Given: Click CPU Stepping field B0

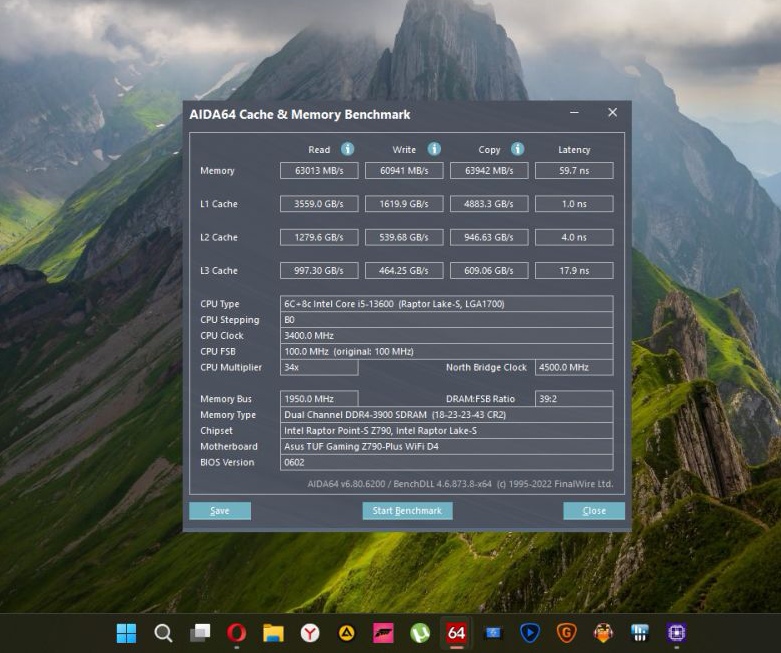Looking at the screenshot, I should pyautogui.click(x=446, y=320).
